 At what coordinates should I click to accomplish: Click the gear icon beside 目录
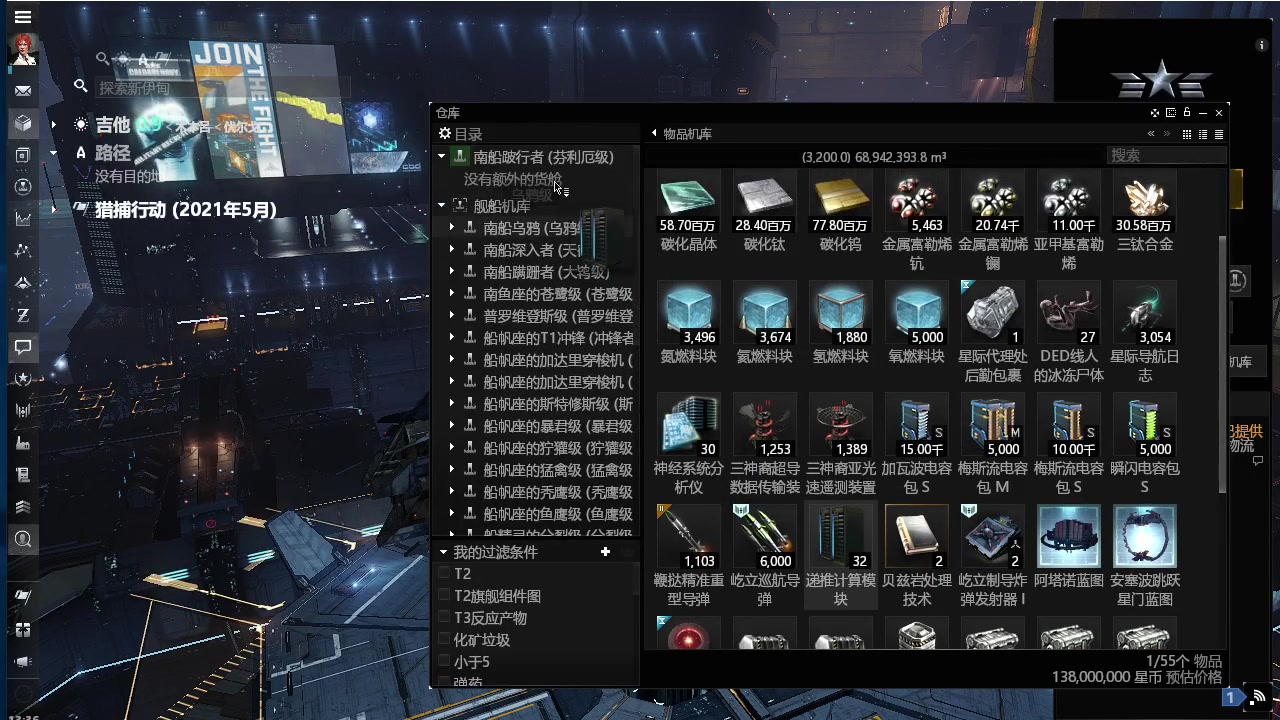tap(445, 134)
